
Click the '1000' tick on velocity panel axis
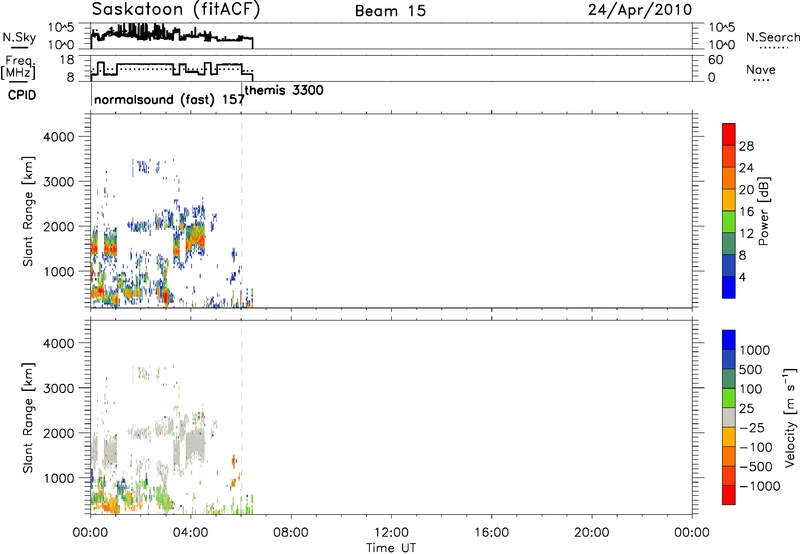pyautogui.click(x=58, y=478)
